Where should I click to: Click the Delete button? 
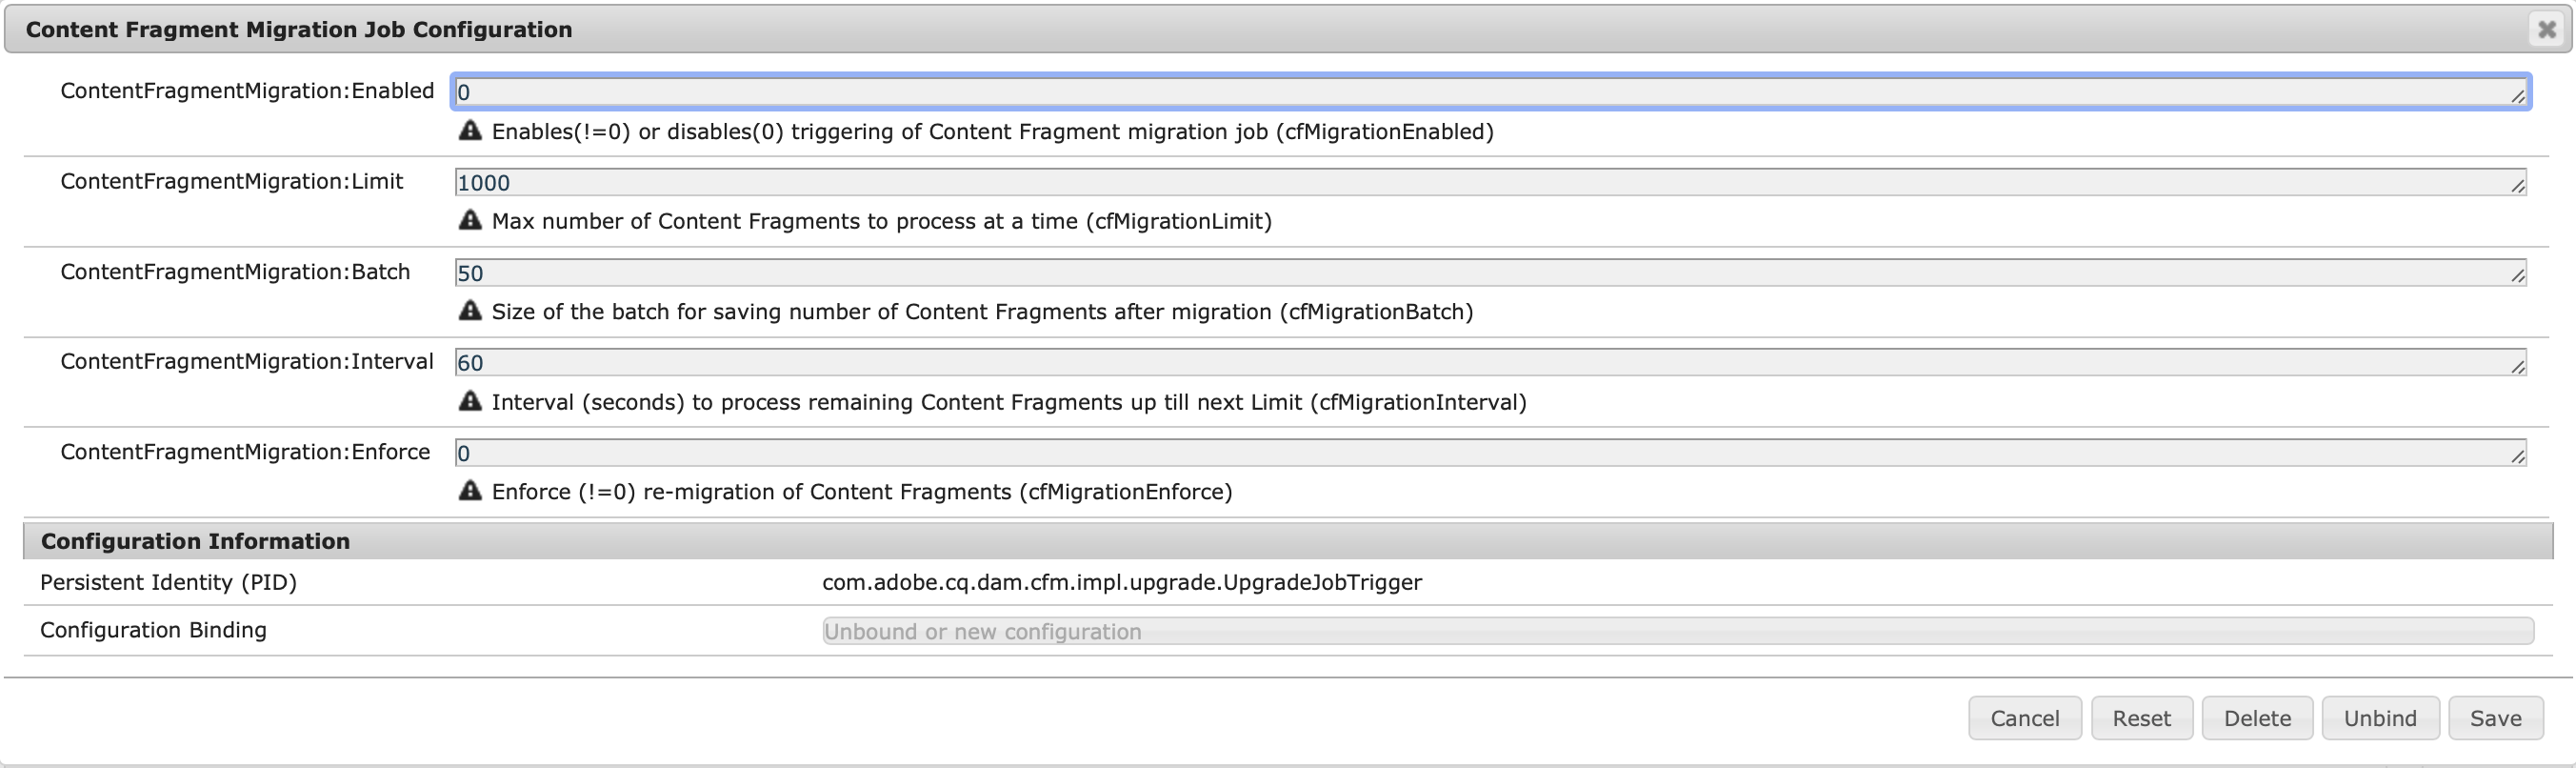tap(2257, 718)
